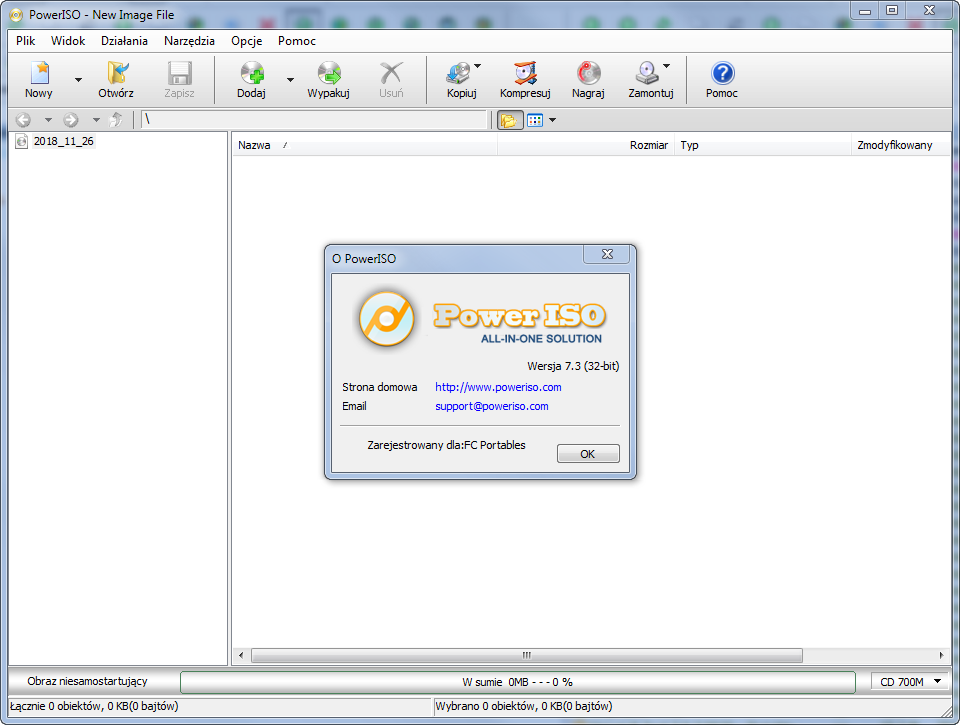
Task: Open the back history dropdown arrow
Action: point(48,120)
